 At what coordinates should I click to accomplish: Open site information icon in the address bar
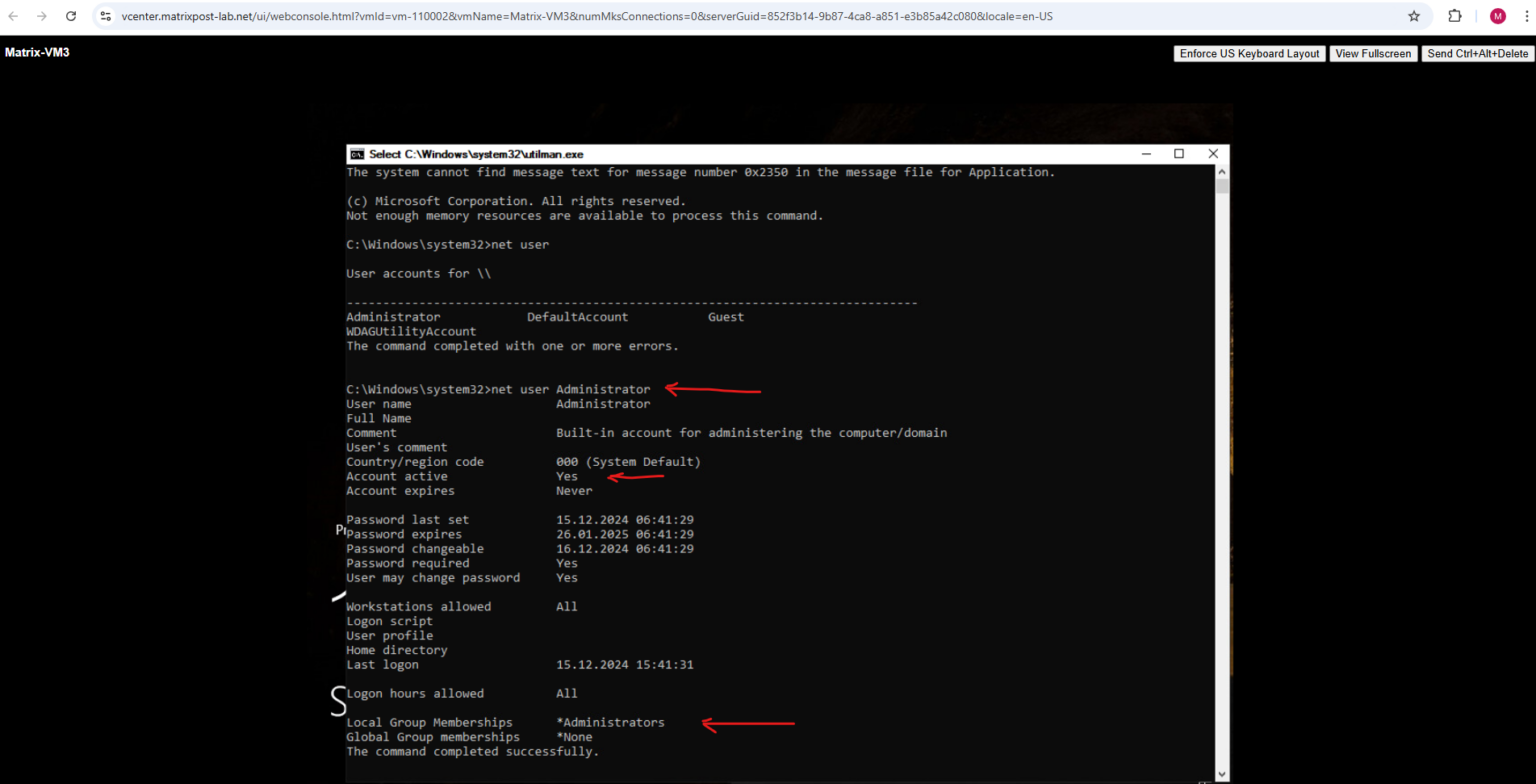click(x=105, y=16)
